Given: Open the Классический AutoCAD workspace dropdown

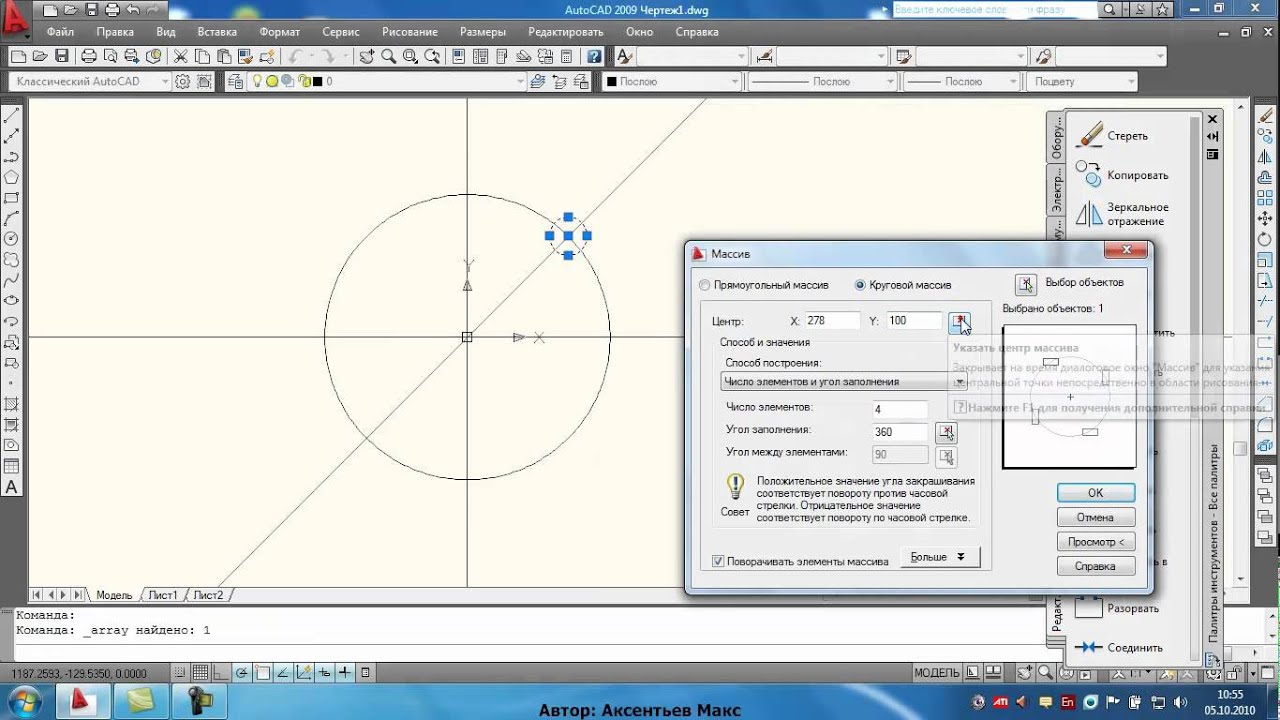Looking at the screenshot, I should pos(89,82).
